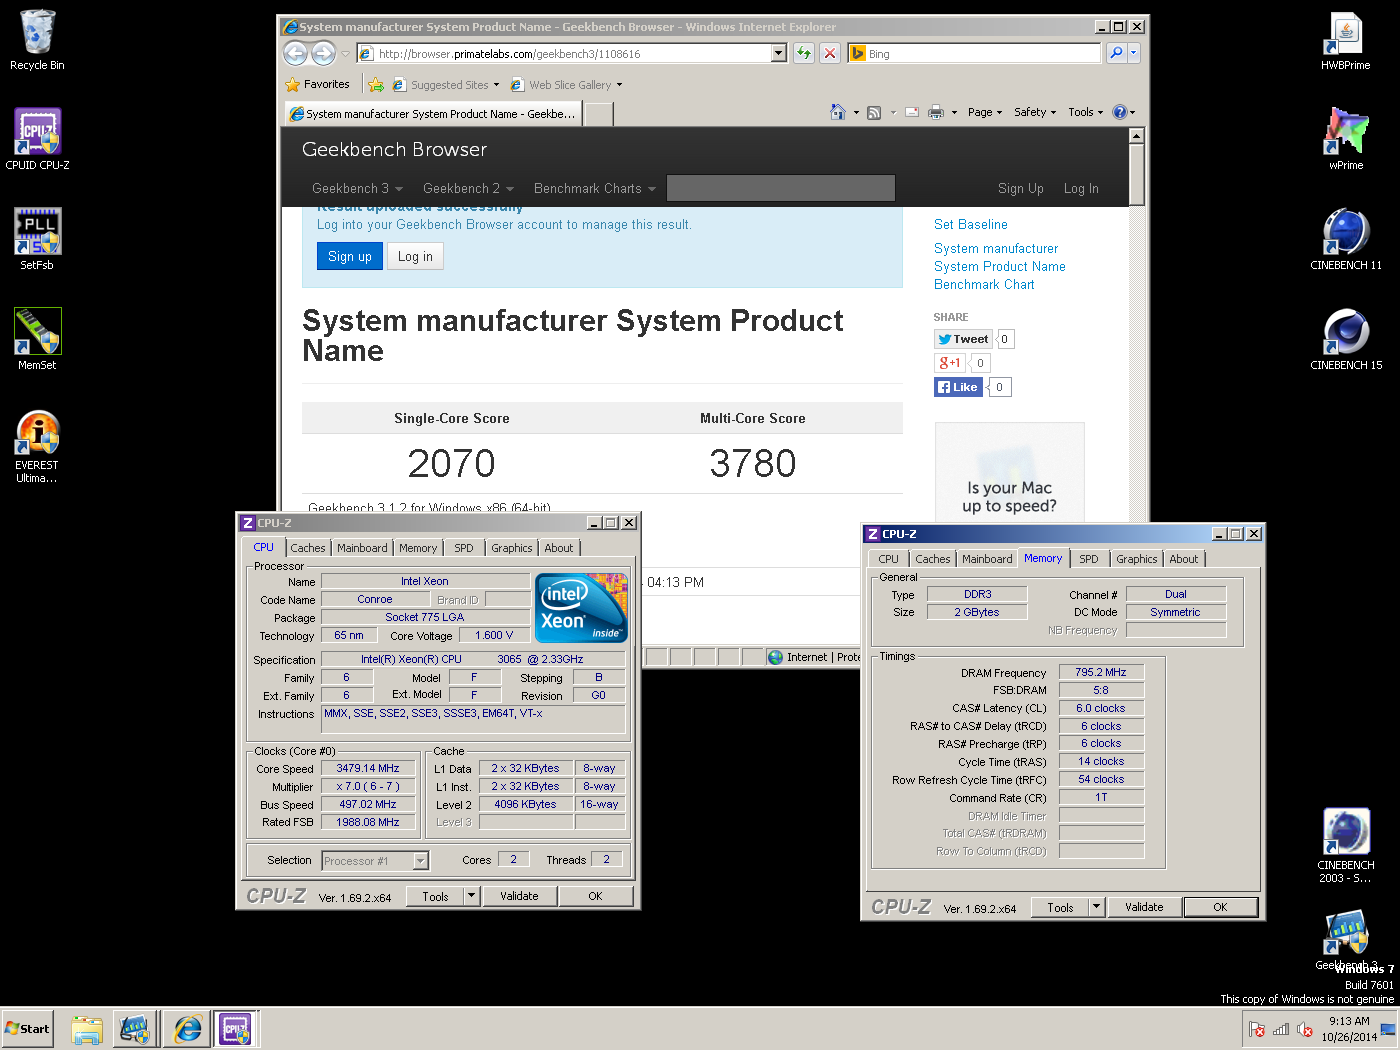This screenshot has height=1050, width=1400.
Task: Open Geekbench 3 desktop shortcut
Action: 1346,940
